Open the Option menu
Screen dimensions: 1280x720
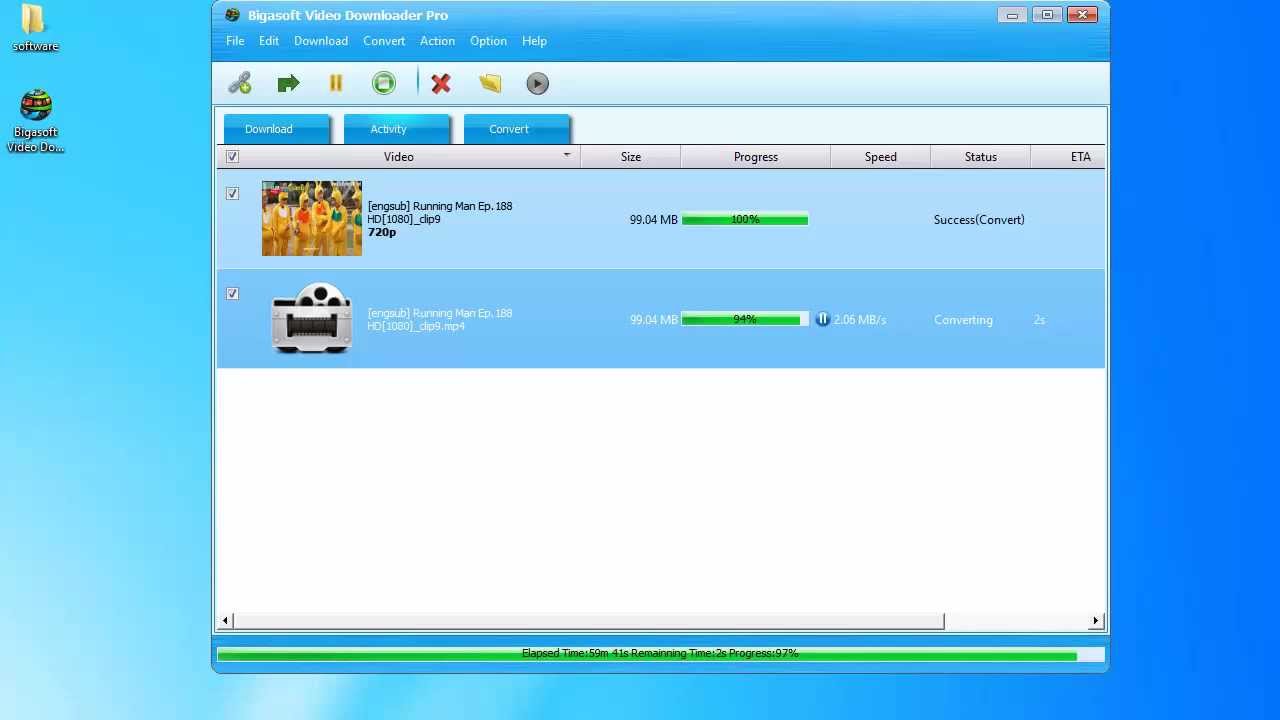click(x=488, y=41)
